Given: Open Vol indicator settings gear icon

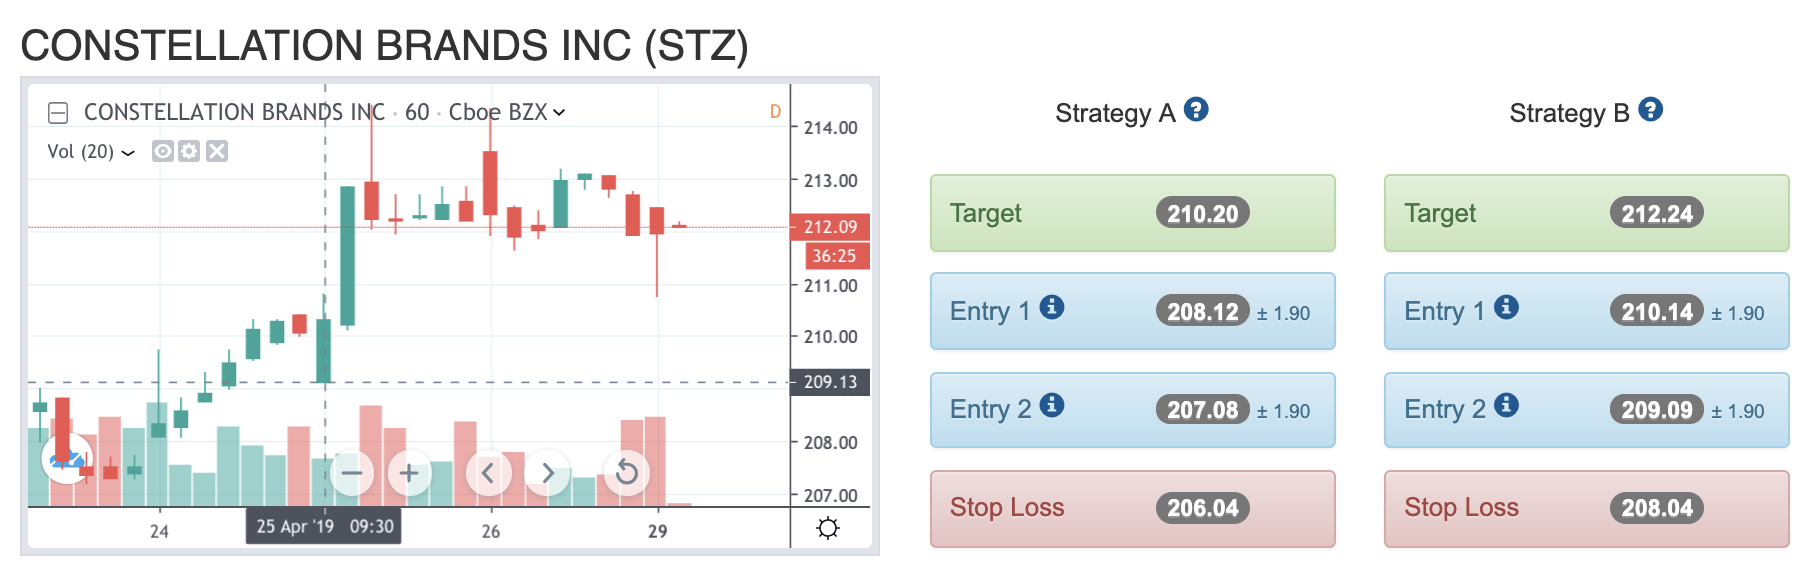Looking at the screenshot, I should [x=189, y=151].
